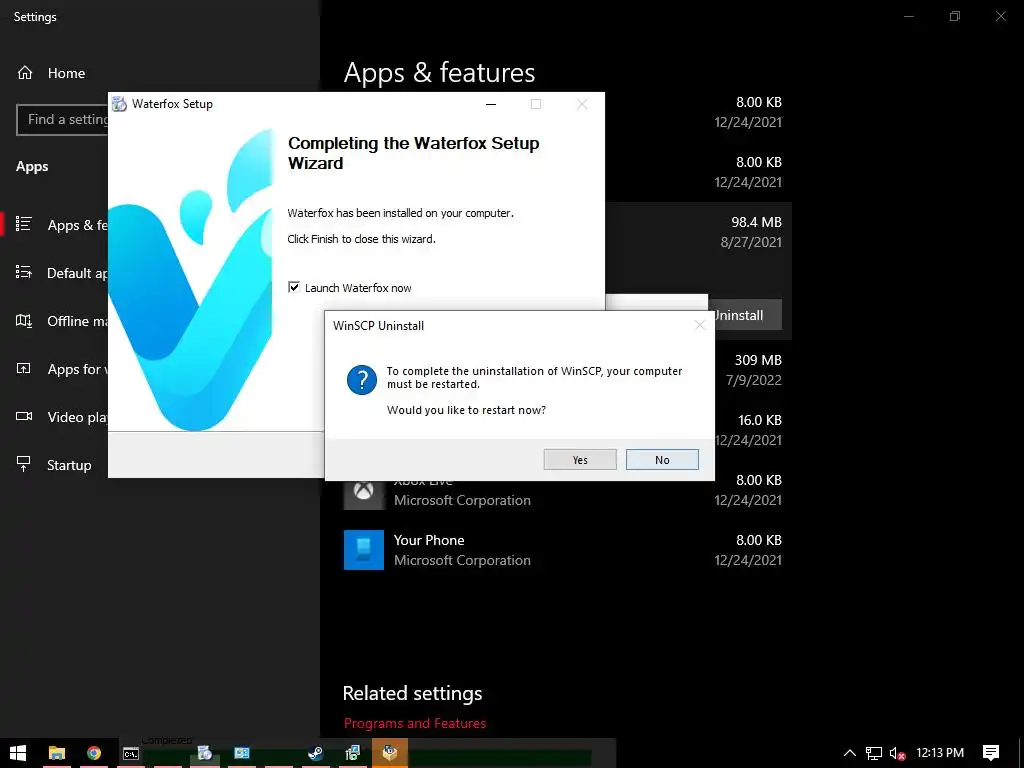Screen dimensions: 1024x768
Task: Select the 16.0 KB app entry in list
Action: tap(753, 430)
